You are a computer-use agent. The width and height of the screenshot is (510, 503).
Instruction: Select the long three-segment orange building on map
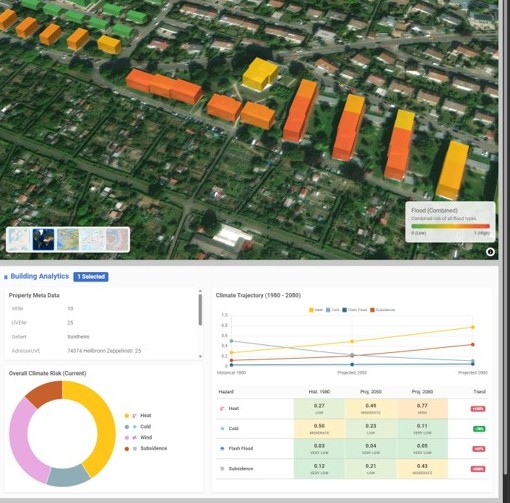[164, 87]
